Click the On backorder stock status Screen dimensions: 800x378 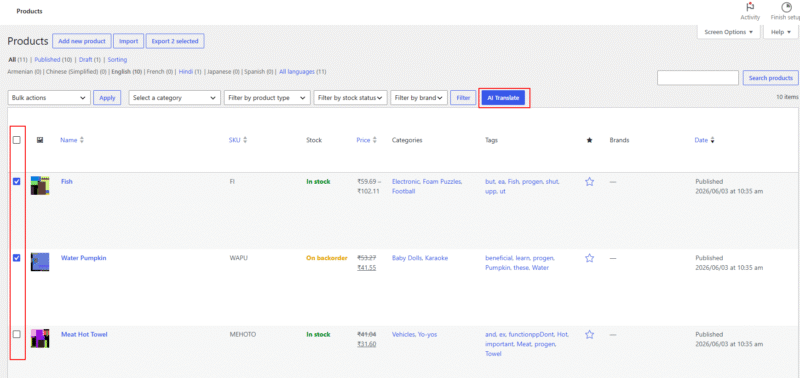pyautogui.click(x=327, y=258)
